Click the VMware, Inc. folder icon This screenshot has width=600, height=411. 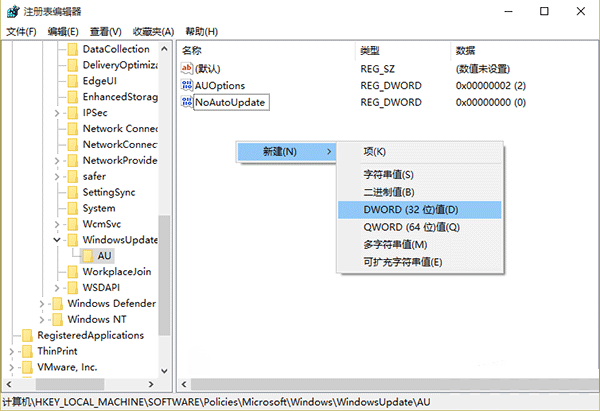26,367
